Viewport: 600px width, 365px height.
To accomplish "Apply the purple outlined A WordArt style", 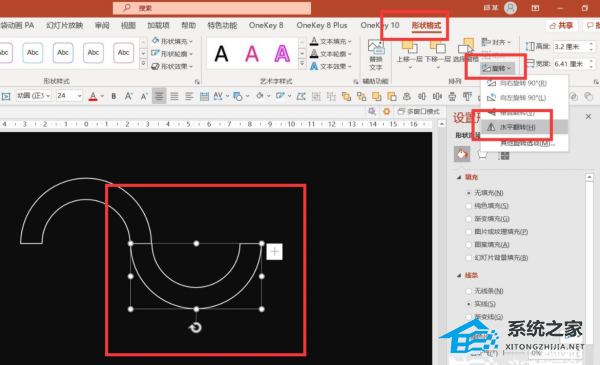I will (282, 54).
